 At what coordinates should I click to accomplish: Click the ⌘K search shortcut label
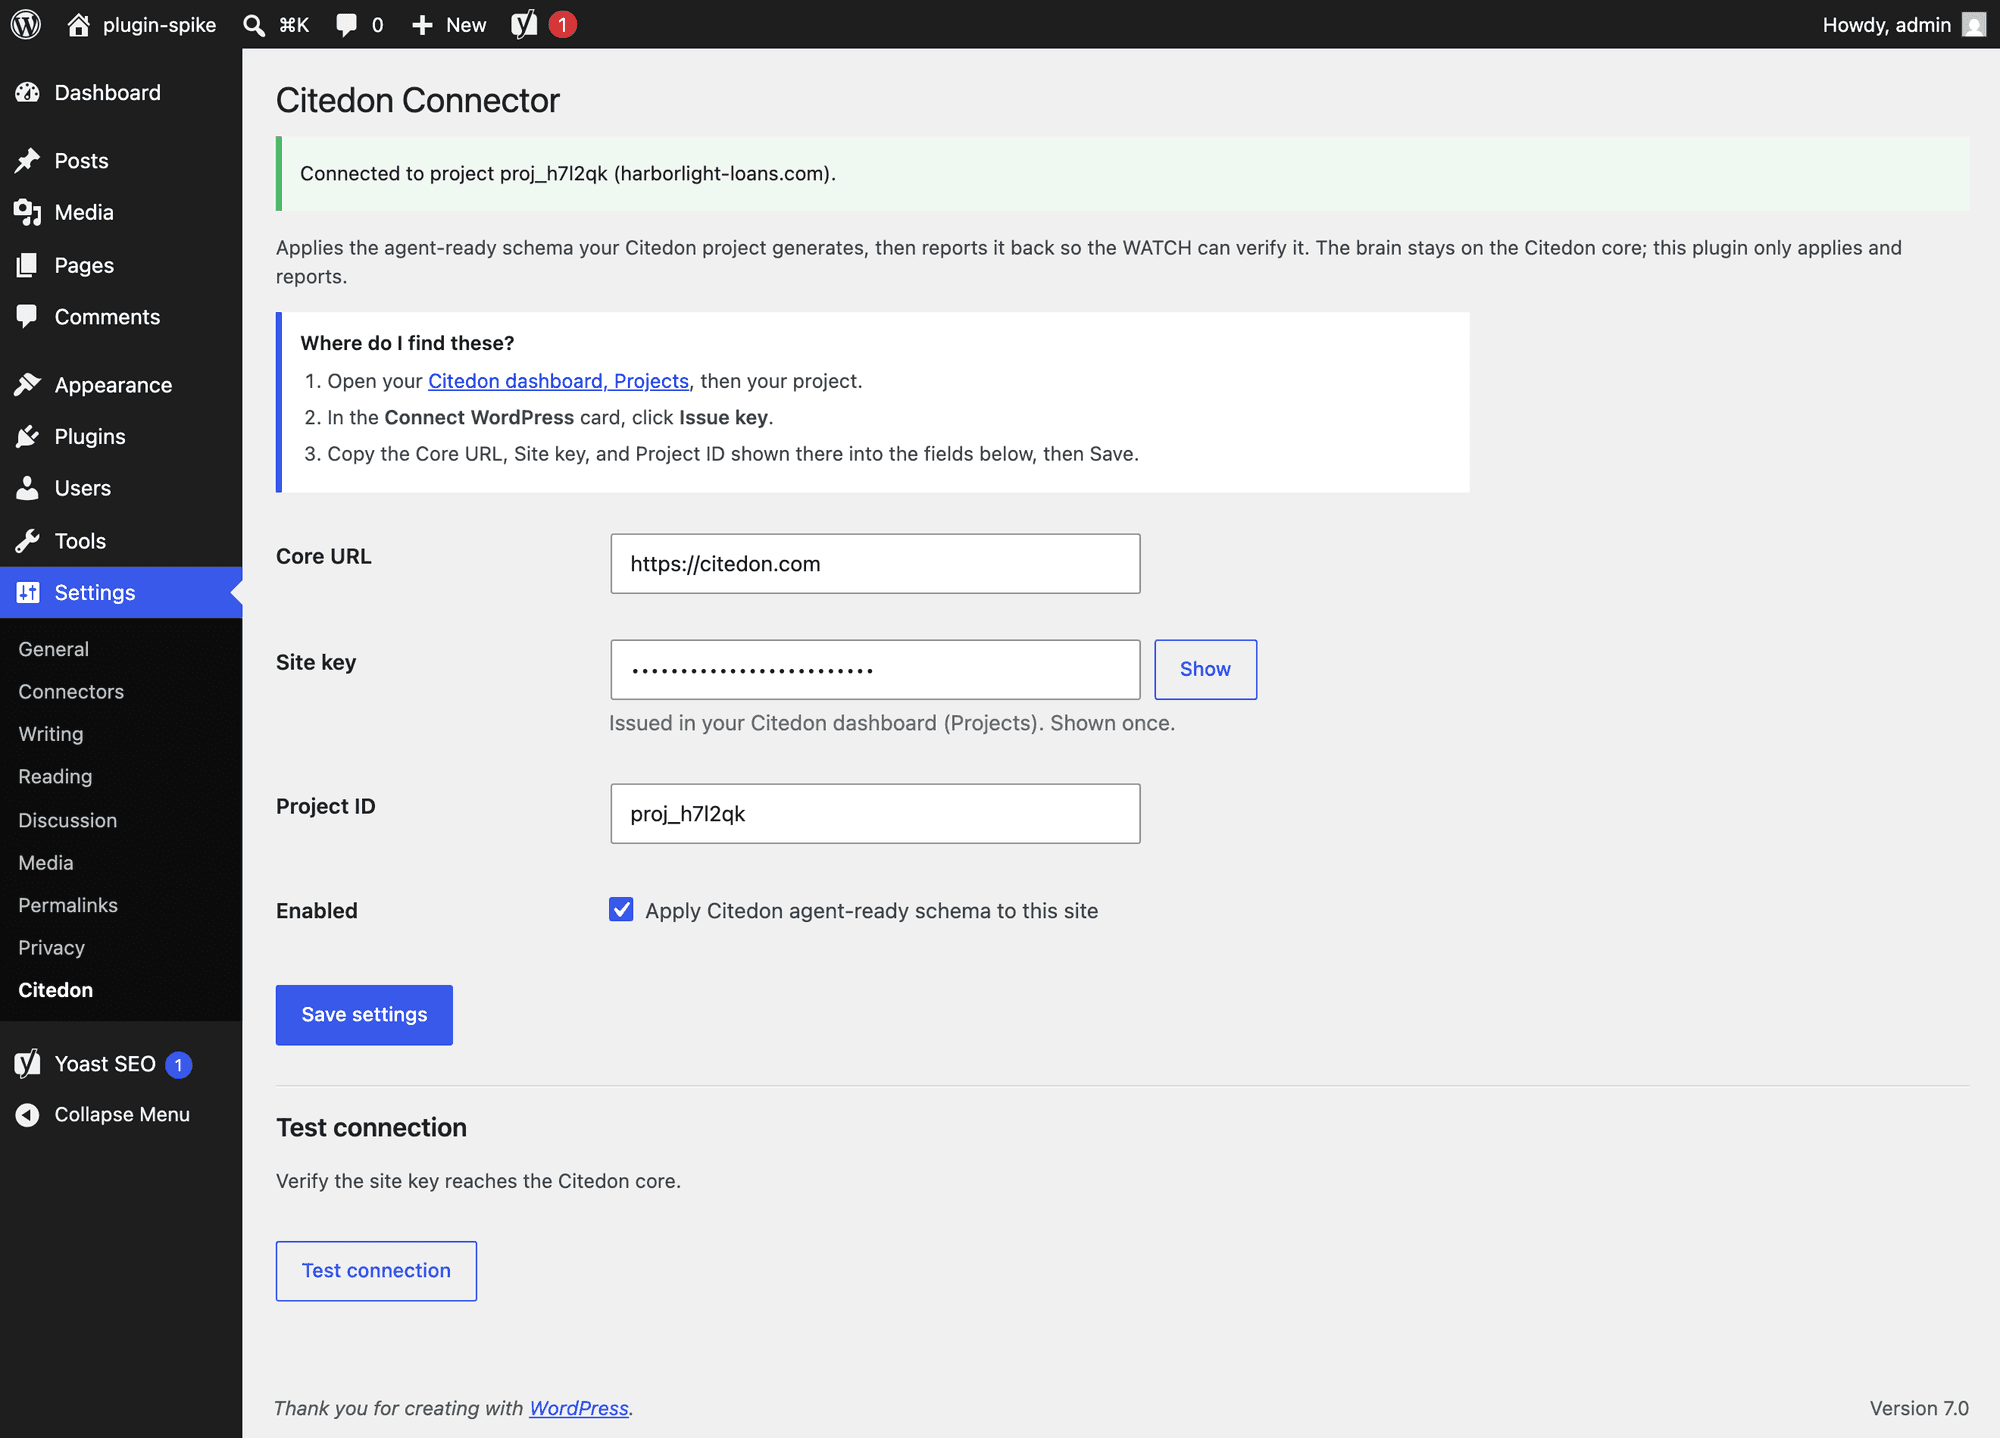tap(294, 25)
